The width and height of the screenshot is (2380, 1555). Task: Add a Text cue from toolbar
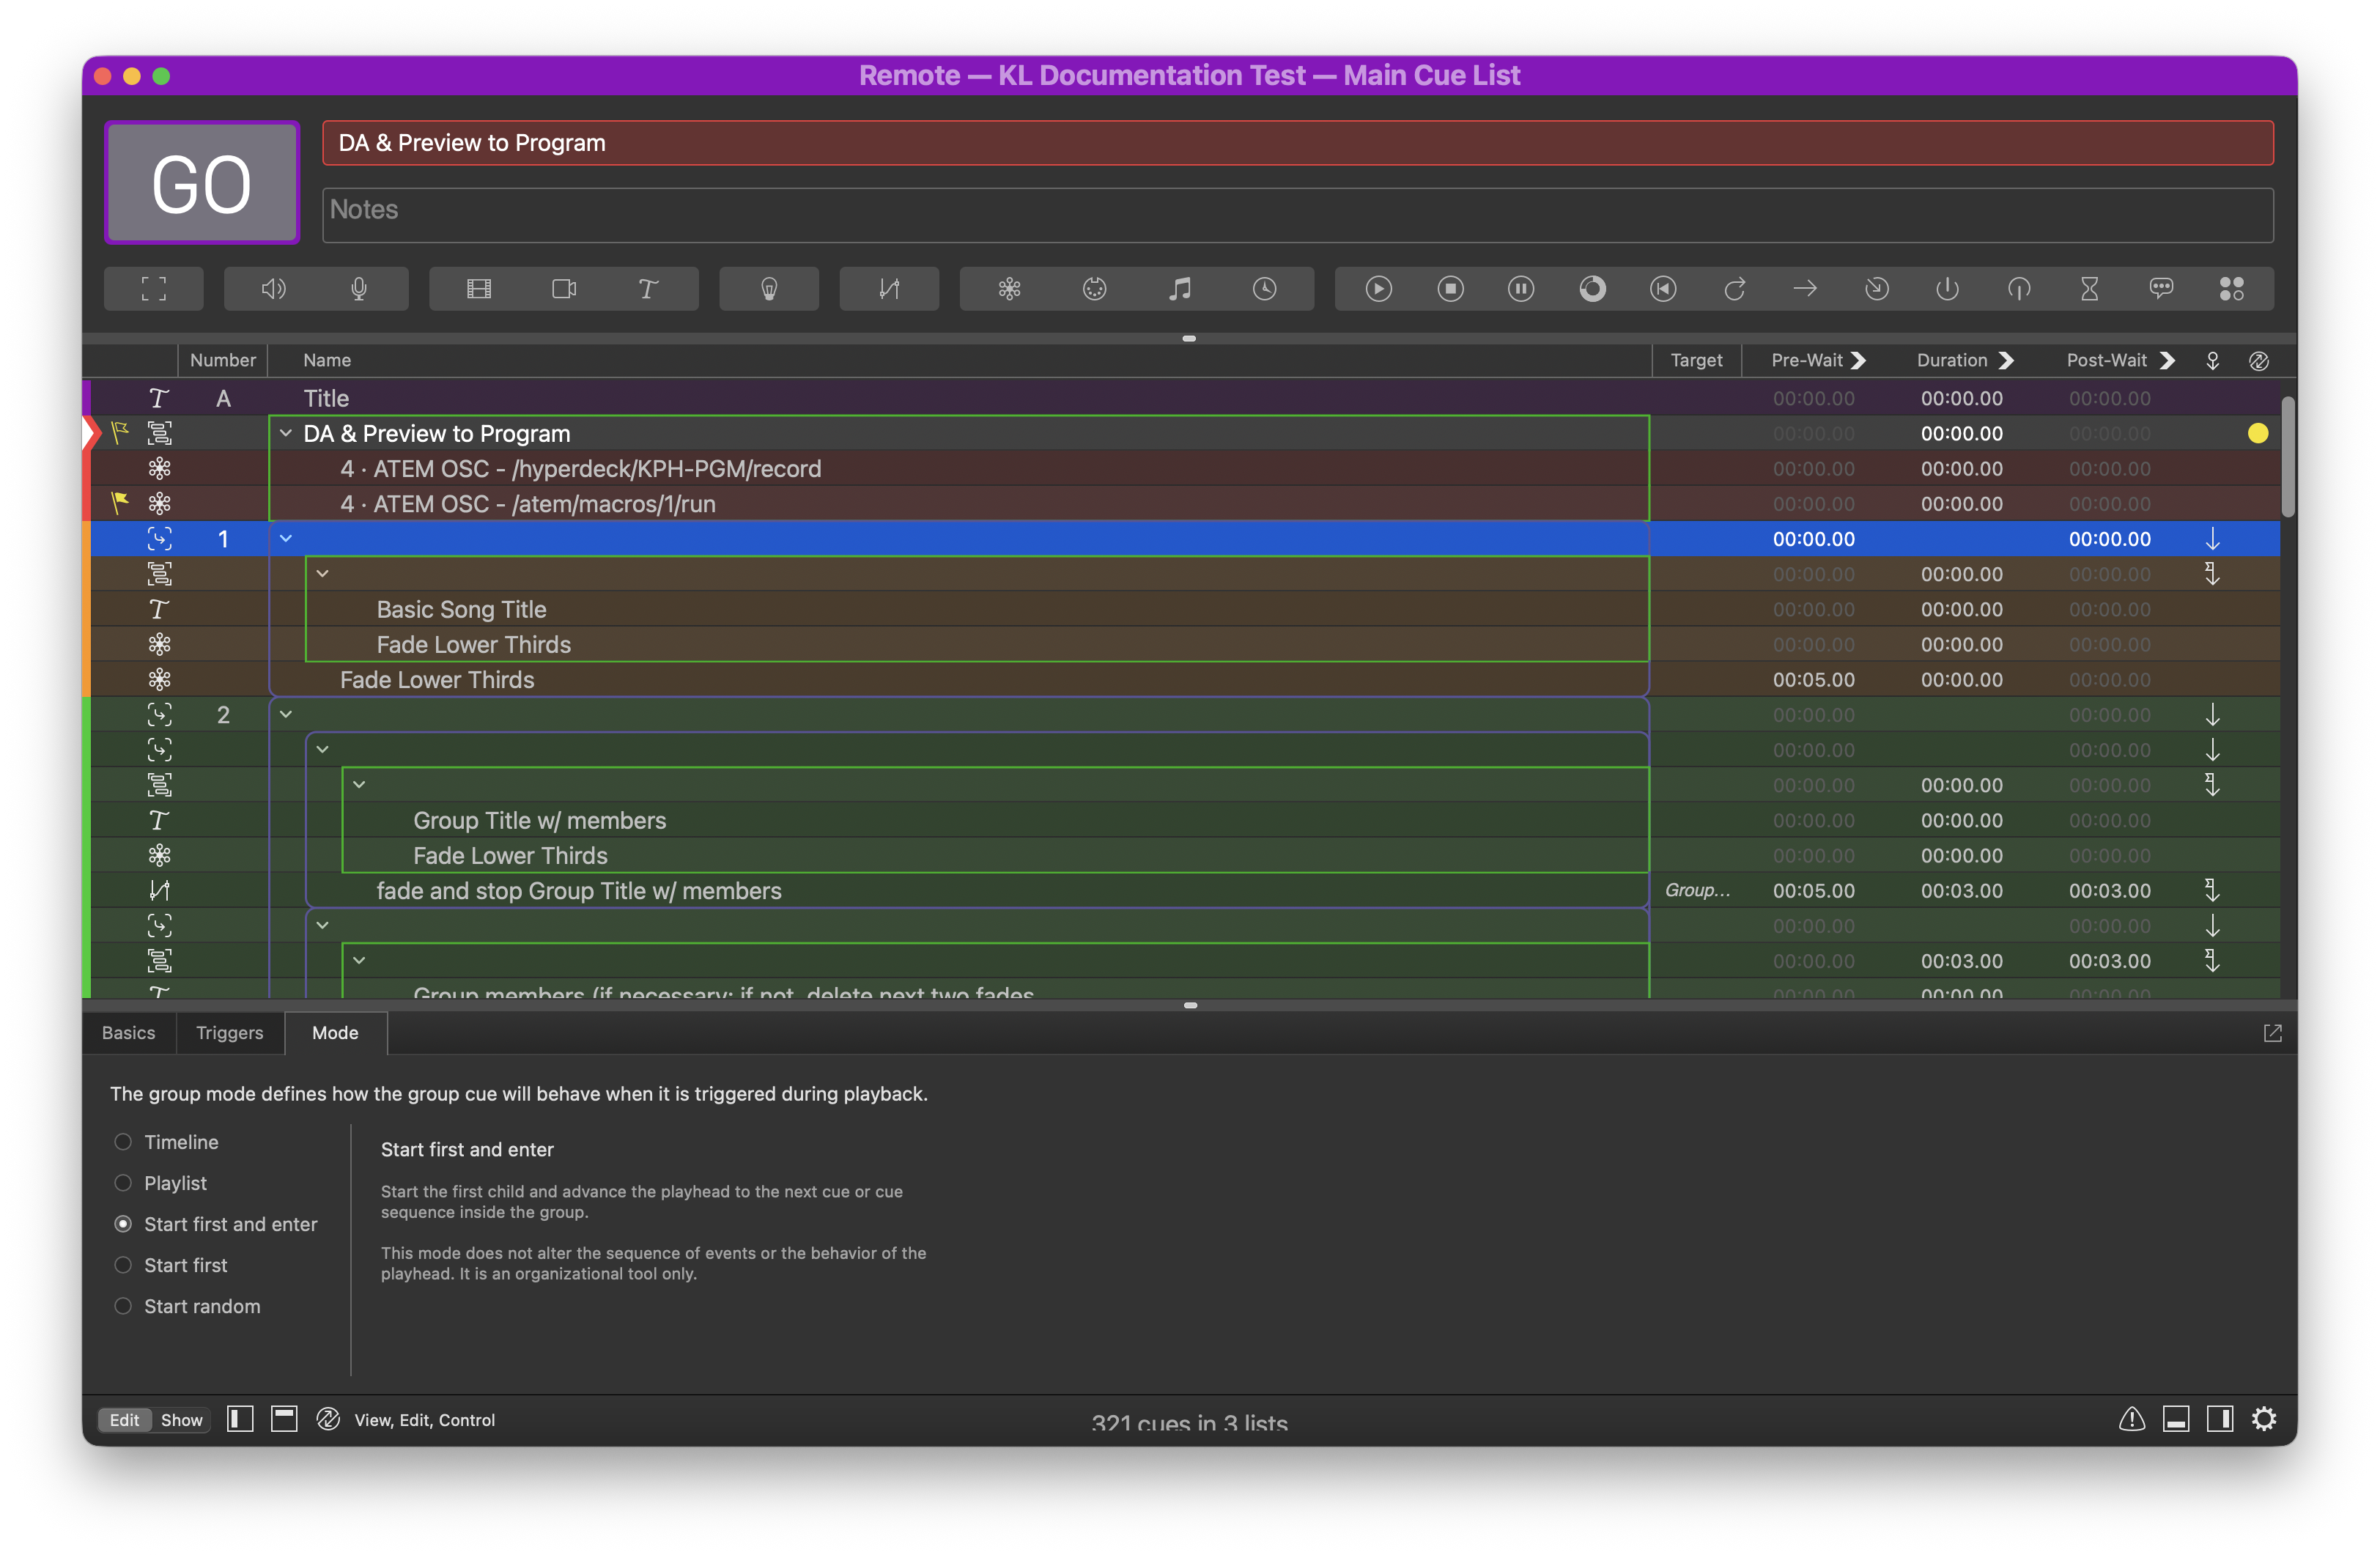click(648, 289)
